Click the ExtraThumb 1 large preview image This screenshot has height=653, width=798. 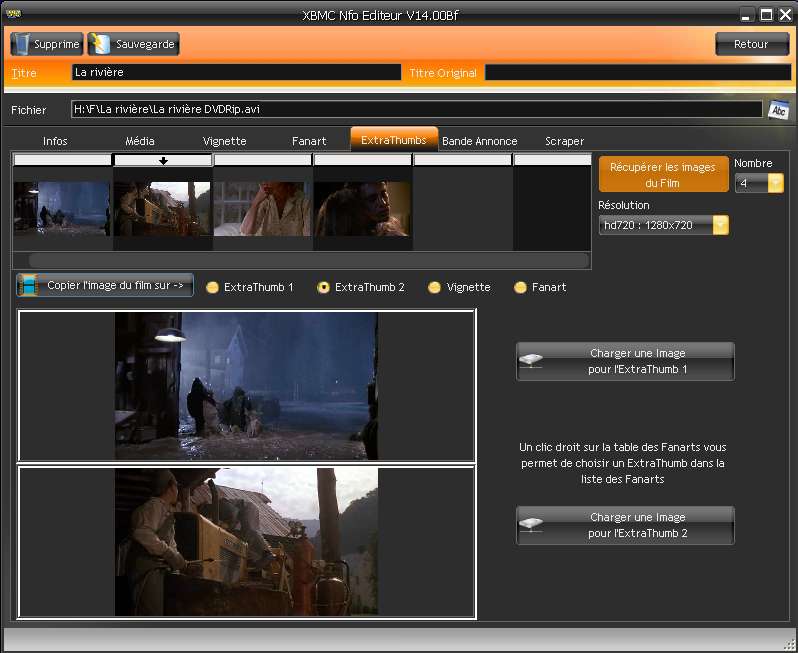pyautogui.click(x=246, y=385)
